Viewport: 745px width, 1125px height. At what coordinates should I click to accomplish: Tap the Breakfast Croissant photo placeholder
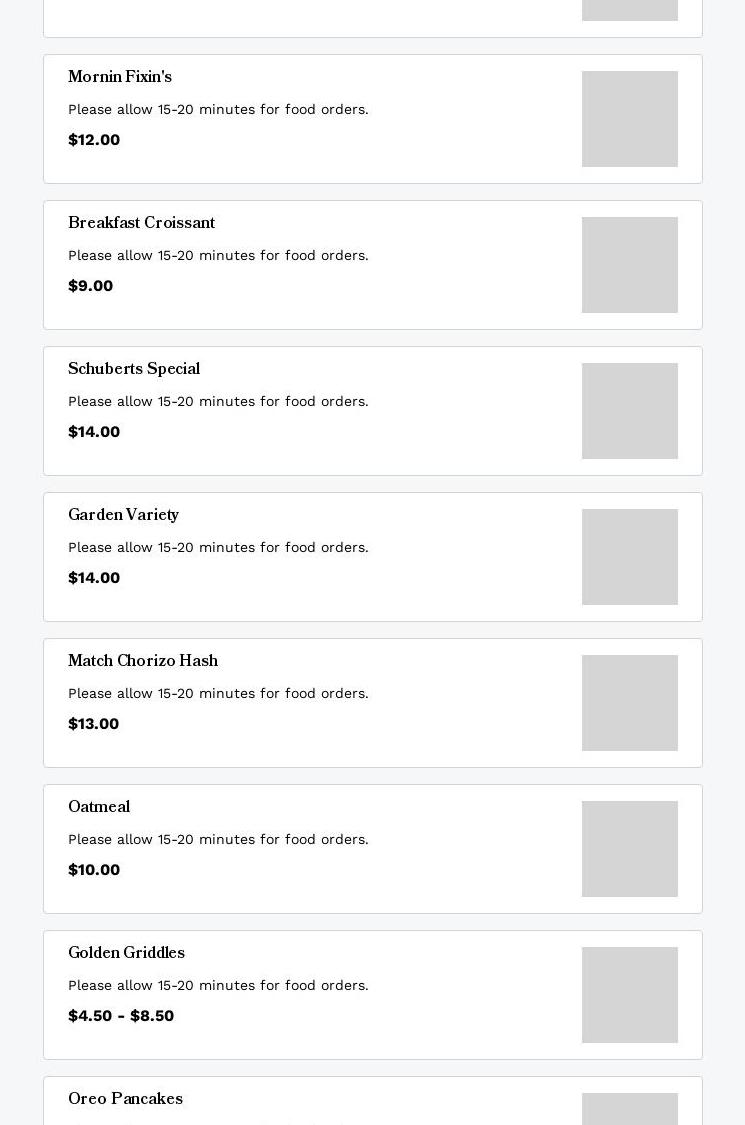pyautogui.click(x=630, y=265)
